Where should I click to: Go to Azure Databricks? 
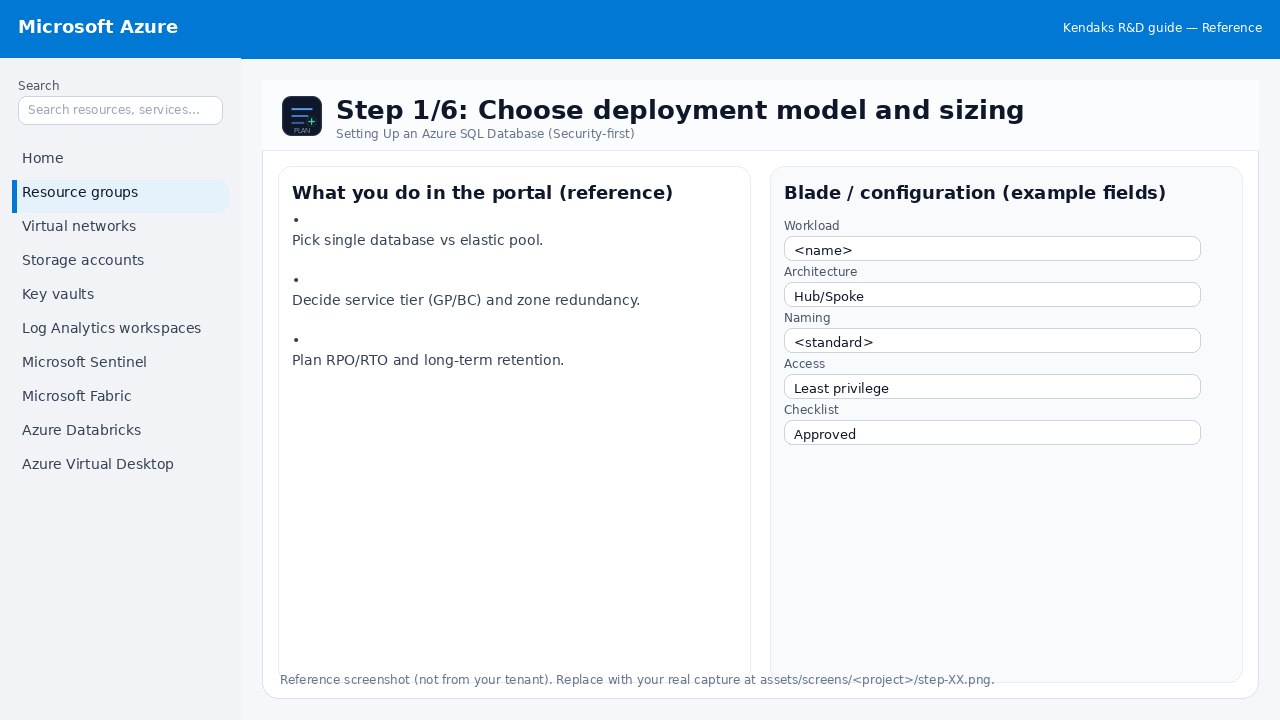(120, 430)
